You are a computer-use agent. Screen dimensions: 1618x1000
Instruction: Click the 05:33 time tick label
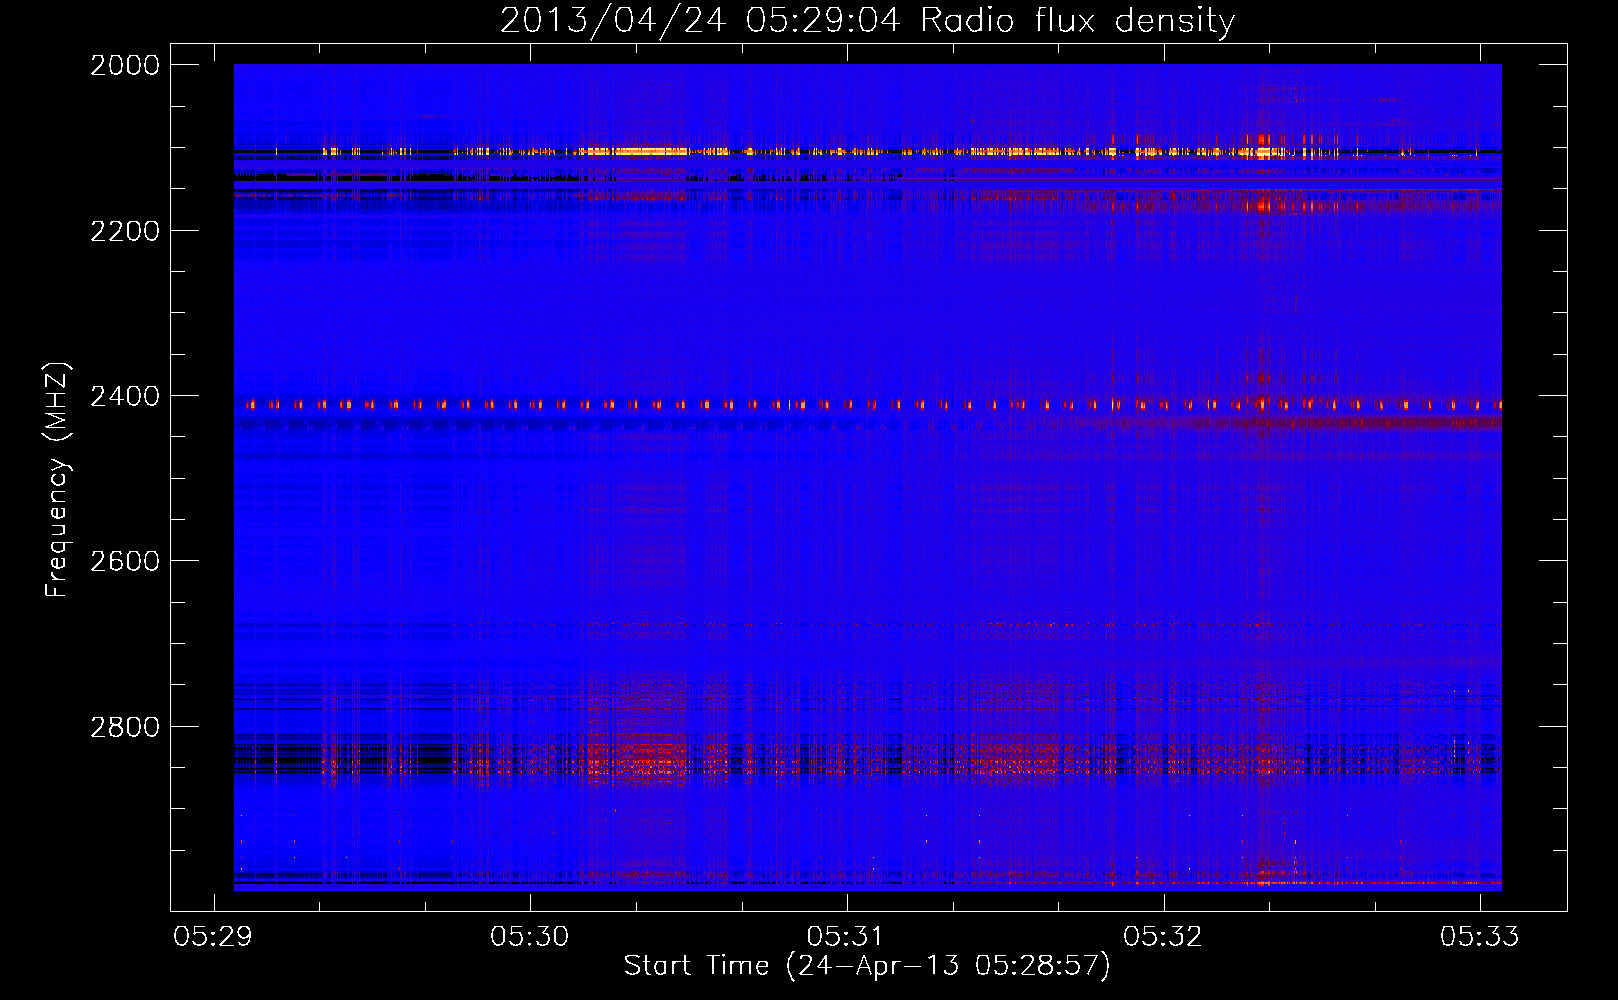1479,936
